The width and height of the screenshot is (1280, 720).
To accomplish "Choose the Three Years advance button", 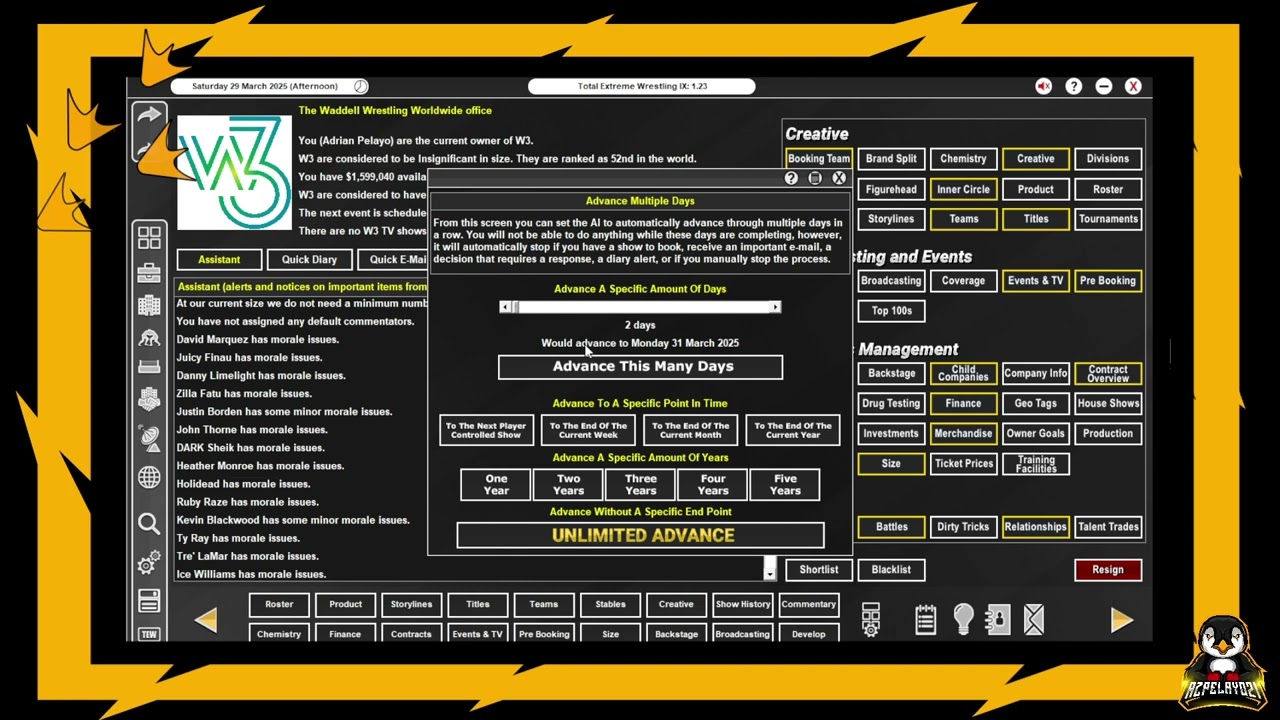I will click(640, 485).
